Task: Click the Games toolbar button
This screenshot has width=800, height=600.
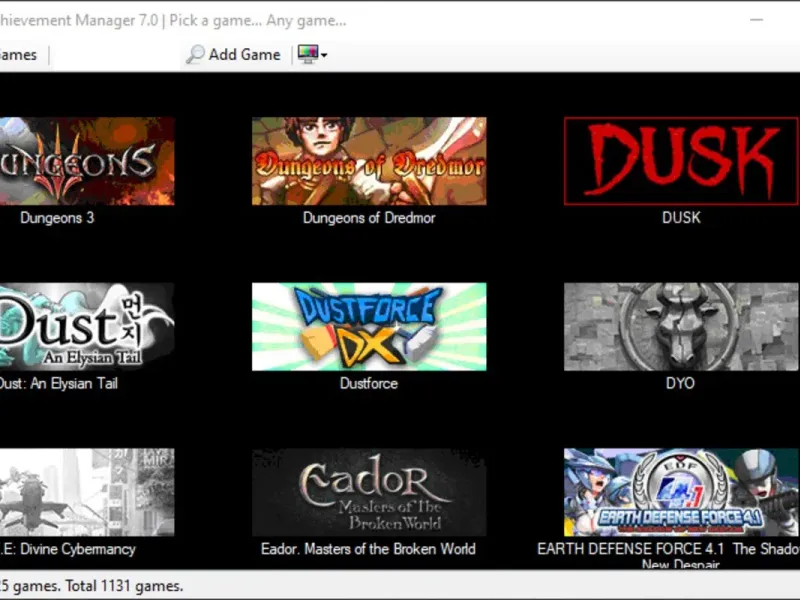Action: click(18, 55)
